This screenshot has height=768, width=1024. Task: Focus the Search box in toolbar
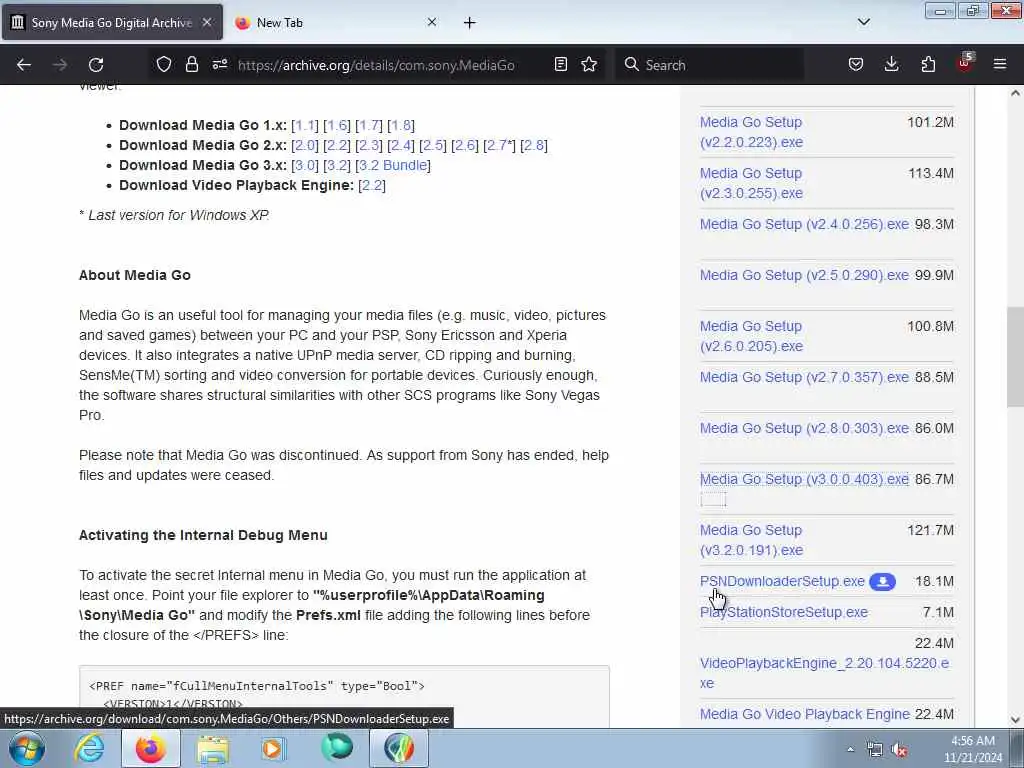[x=709, y=65]
